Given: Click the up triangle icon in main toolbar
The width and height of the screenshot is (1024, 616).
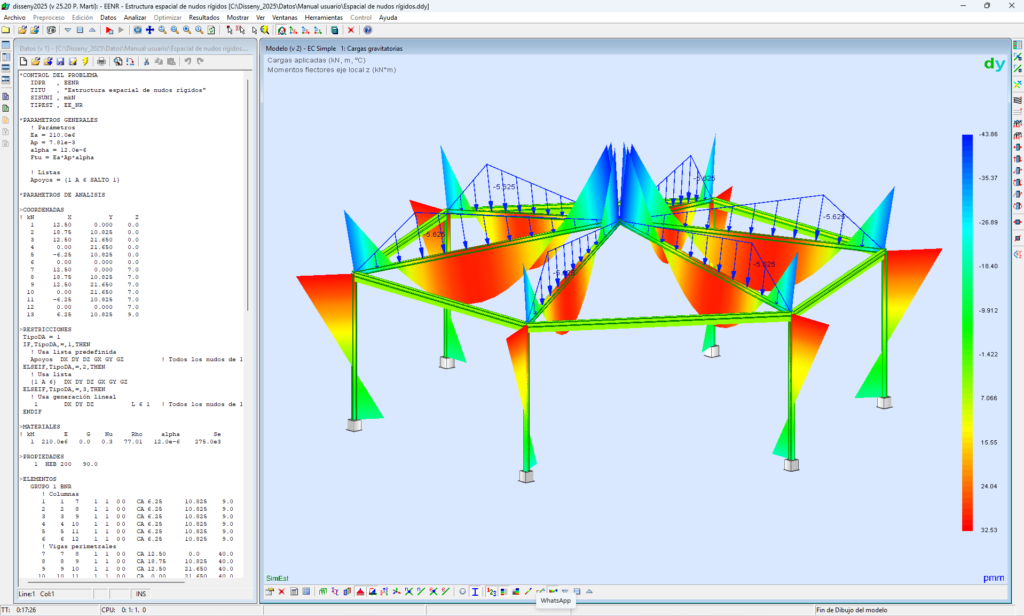Looking at the screenshot, I should [92, 30].
